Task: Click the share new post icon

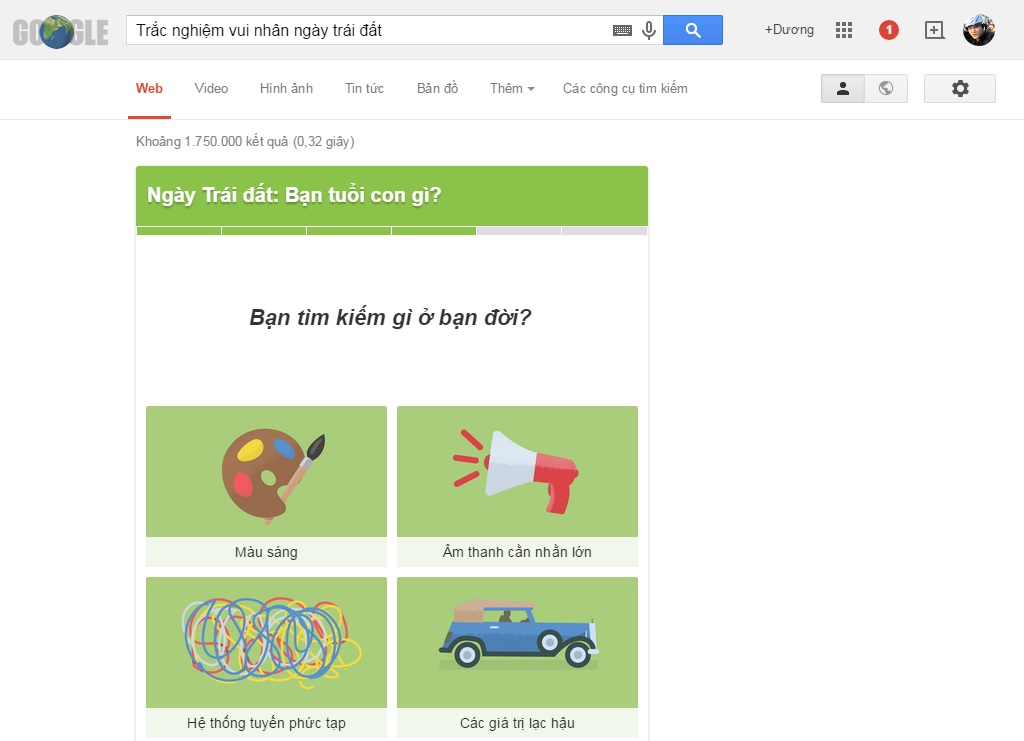Action: [935, 30]
